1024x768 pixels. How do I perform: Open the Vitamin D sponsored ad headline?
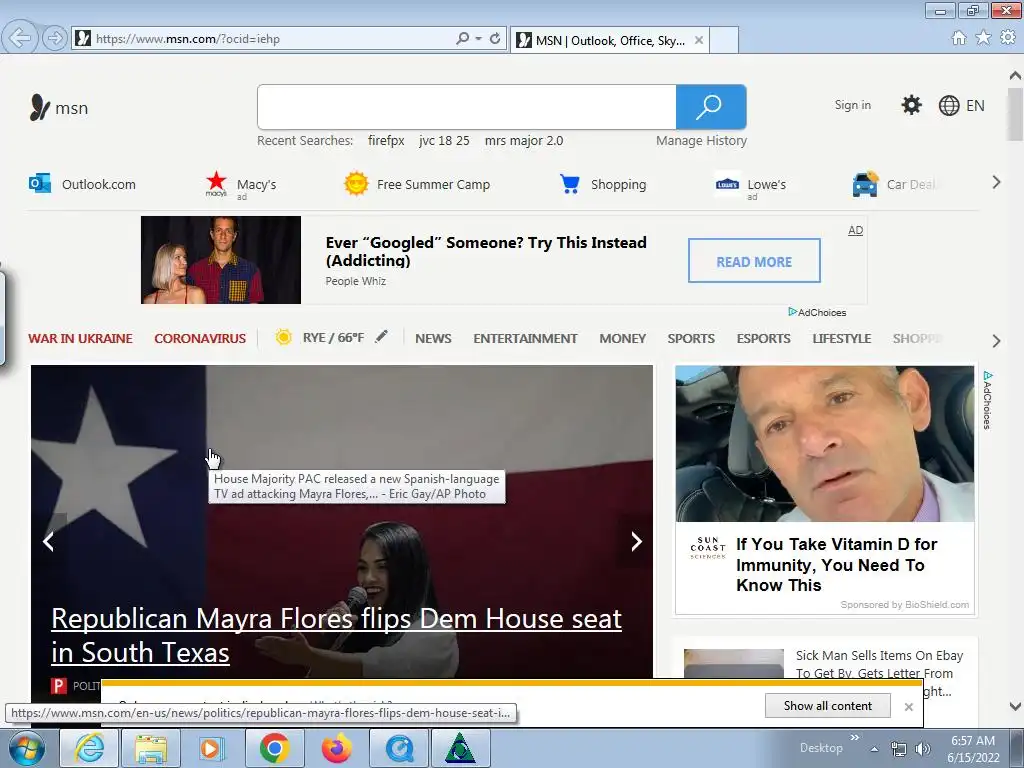tap(836, 564)
